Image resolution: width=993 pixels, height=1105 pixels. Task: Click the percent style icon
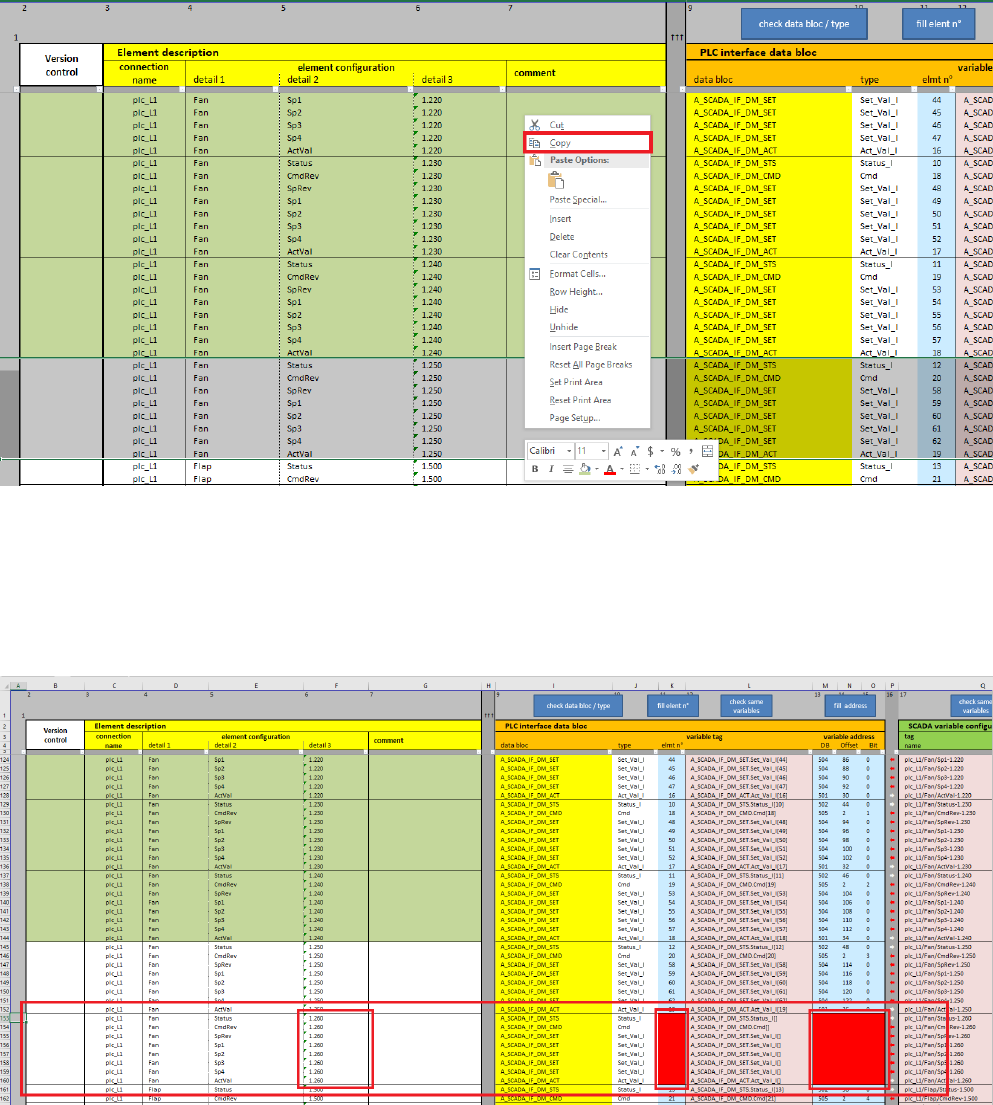(x=675, y=451)
